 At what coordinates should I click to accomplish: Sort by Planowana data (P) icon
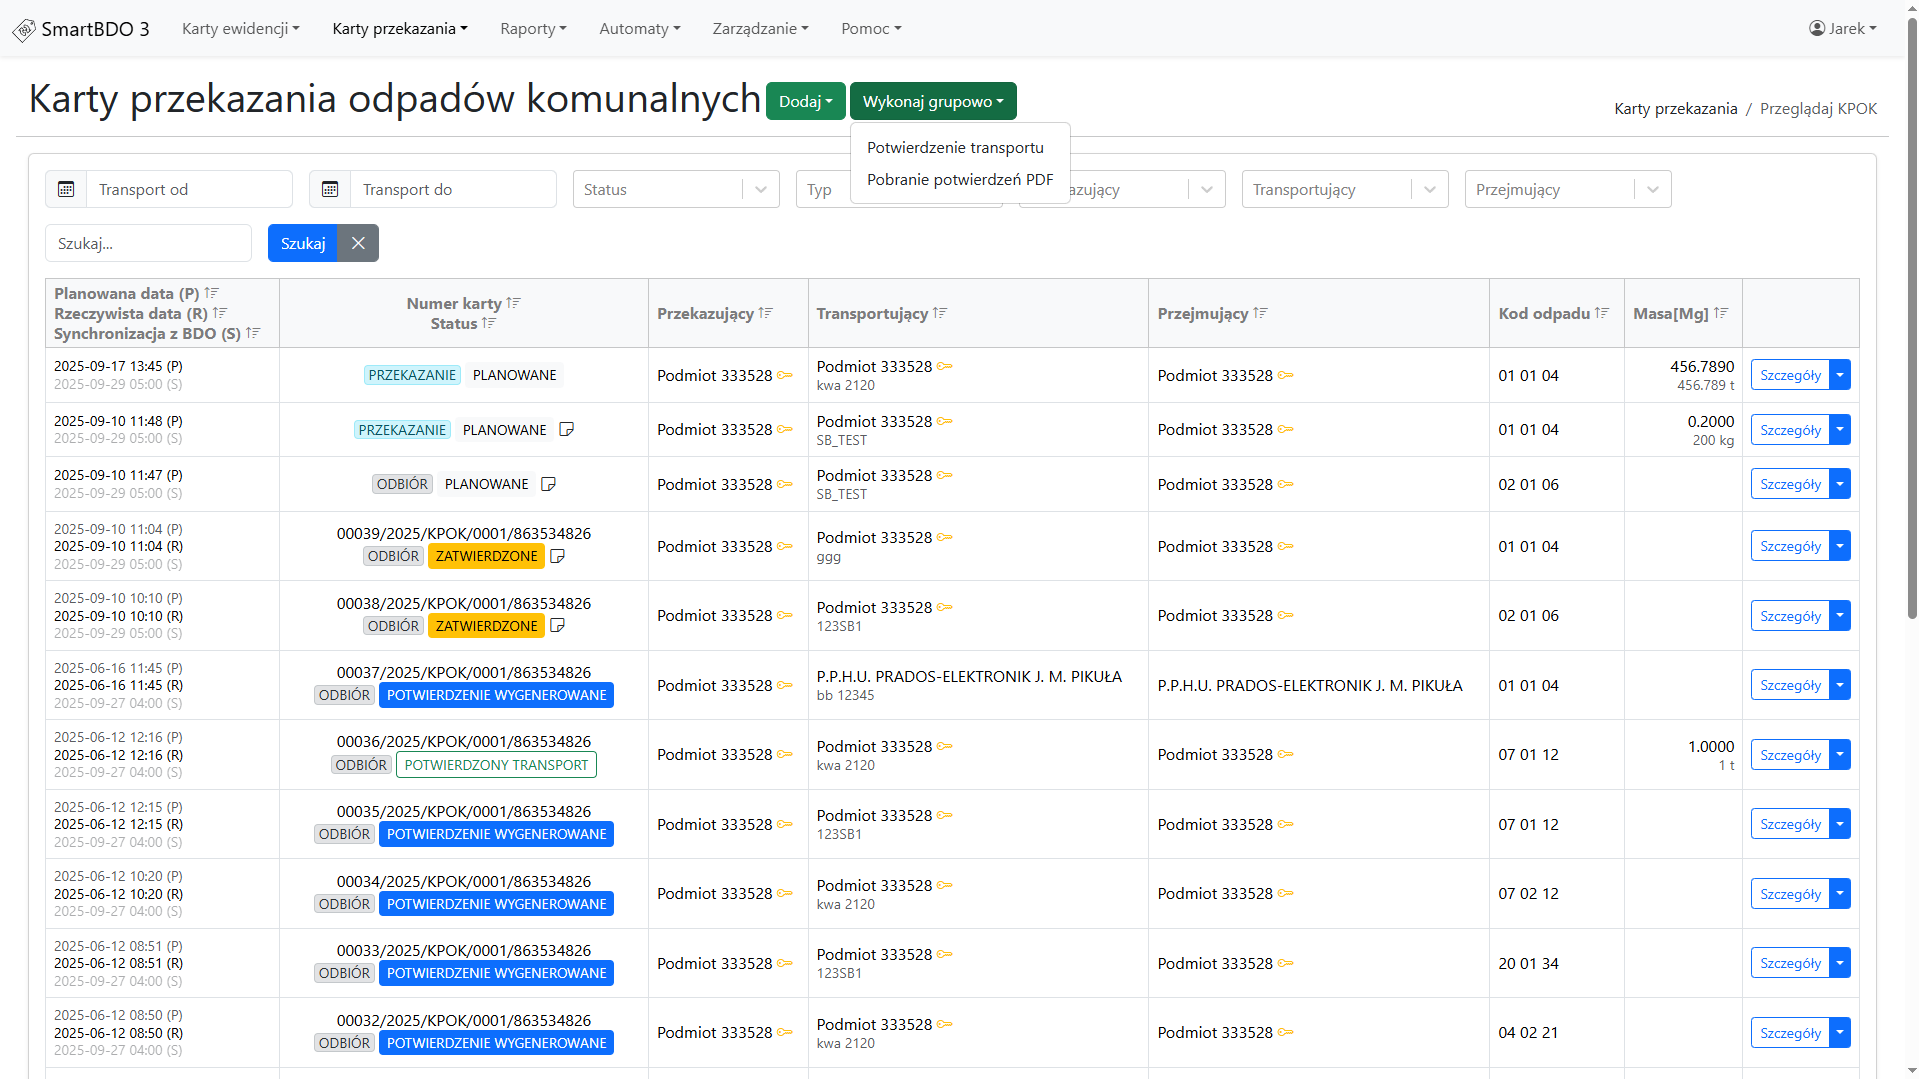coord(211,293)
